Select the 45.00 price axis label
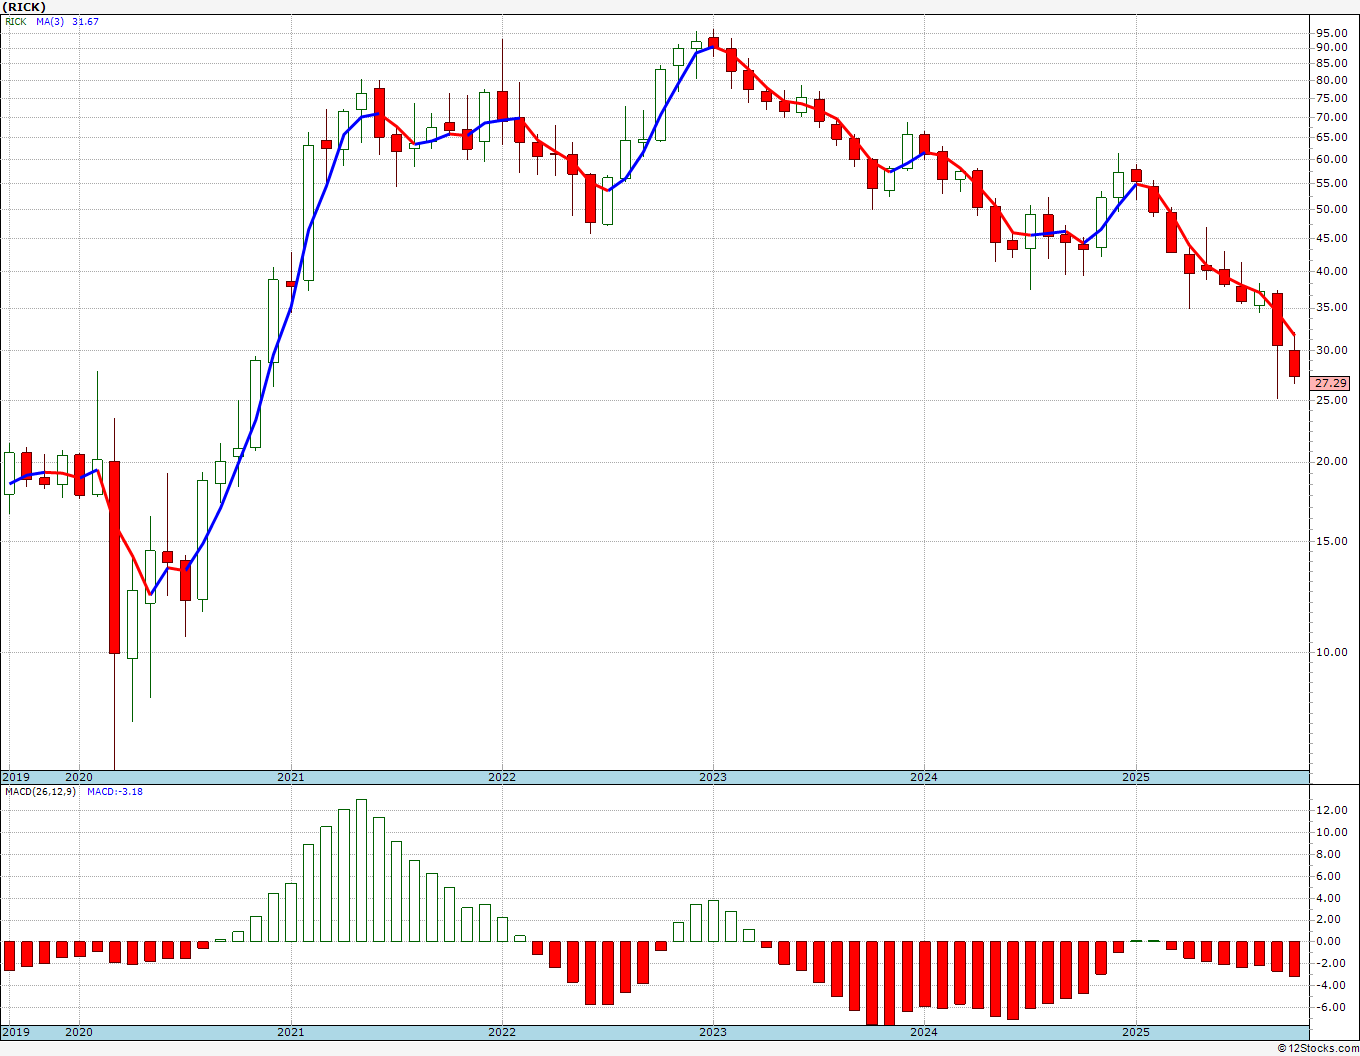Screen dimensions: 1360x1056 [x=1331, y=238]
